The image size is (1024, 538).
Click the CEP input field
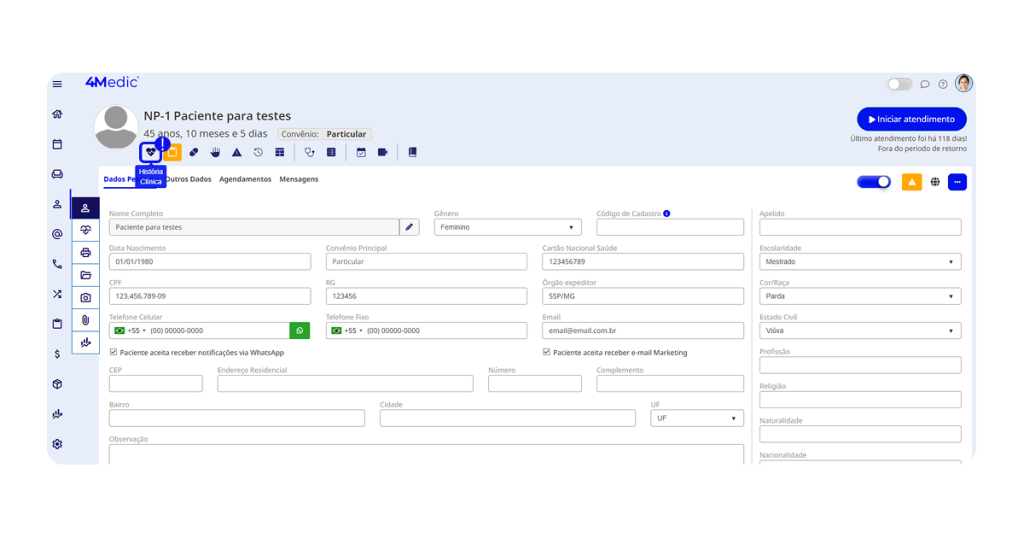coord(155,384)
